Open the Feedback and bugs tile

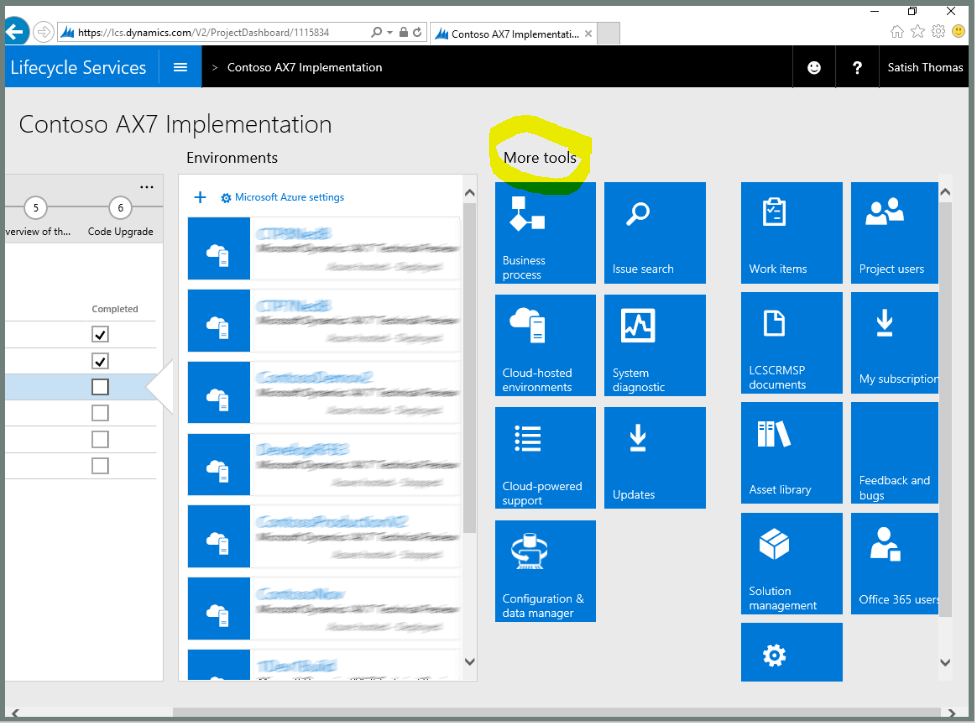[894, 453]
